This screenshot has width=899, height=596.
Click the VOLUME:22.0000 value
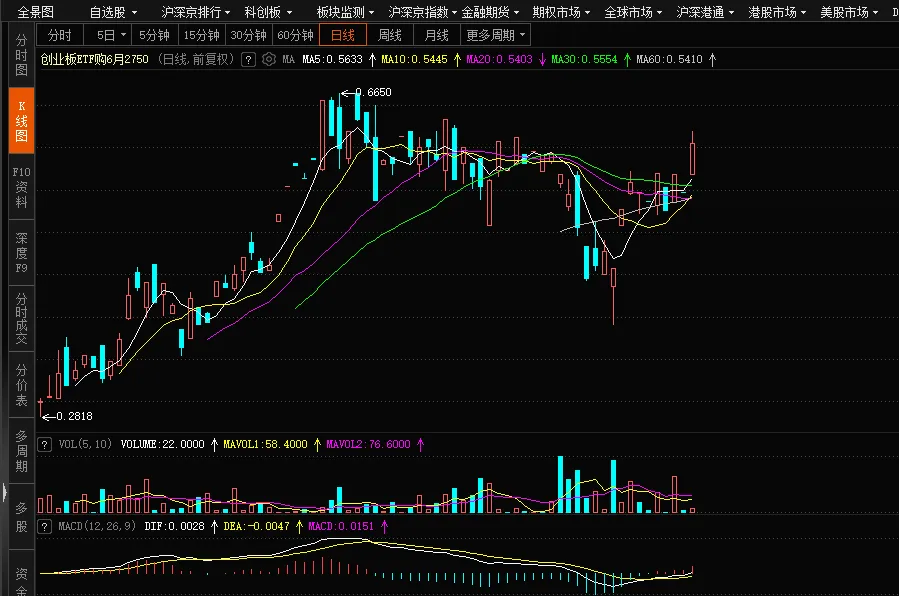162,444
